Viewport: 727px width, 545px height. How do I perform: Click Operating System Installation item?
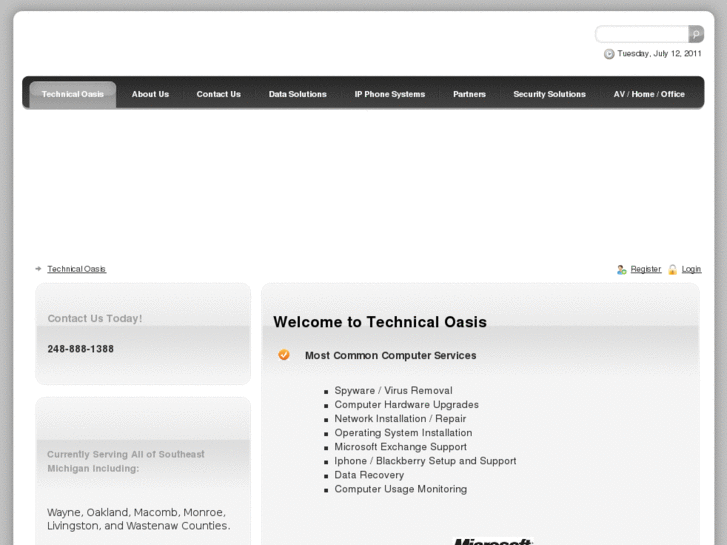coord(403,433)
